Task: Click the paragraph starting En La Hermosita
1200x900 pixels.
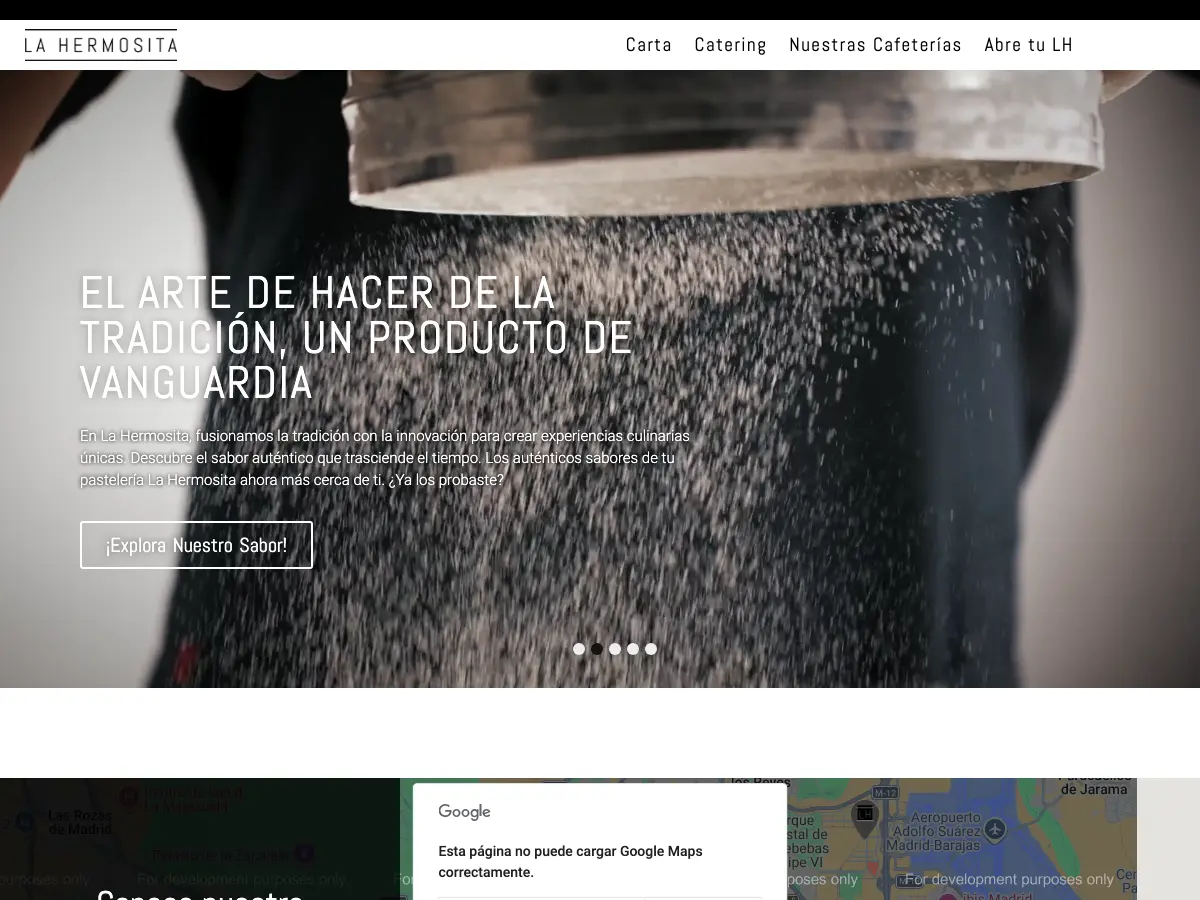Action: coord(385,458)
